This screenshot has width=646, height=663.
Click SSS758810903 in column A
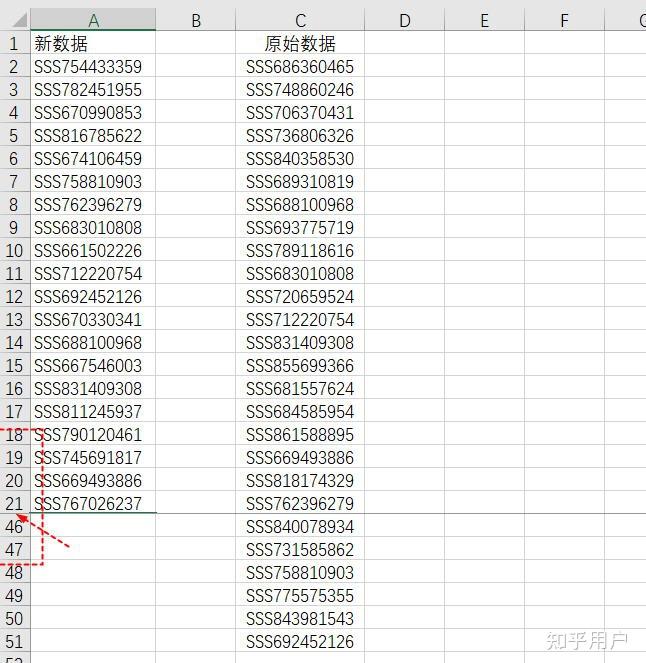coord(93,181)
